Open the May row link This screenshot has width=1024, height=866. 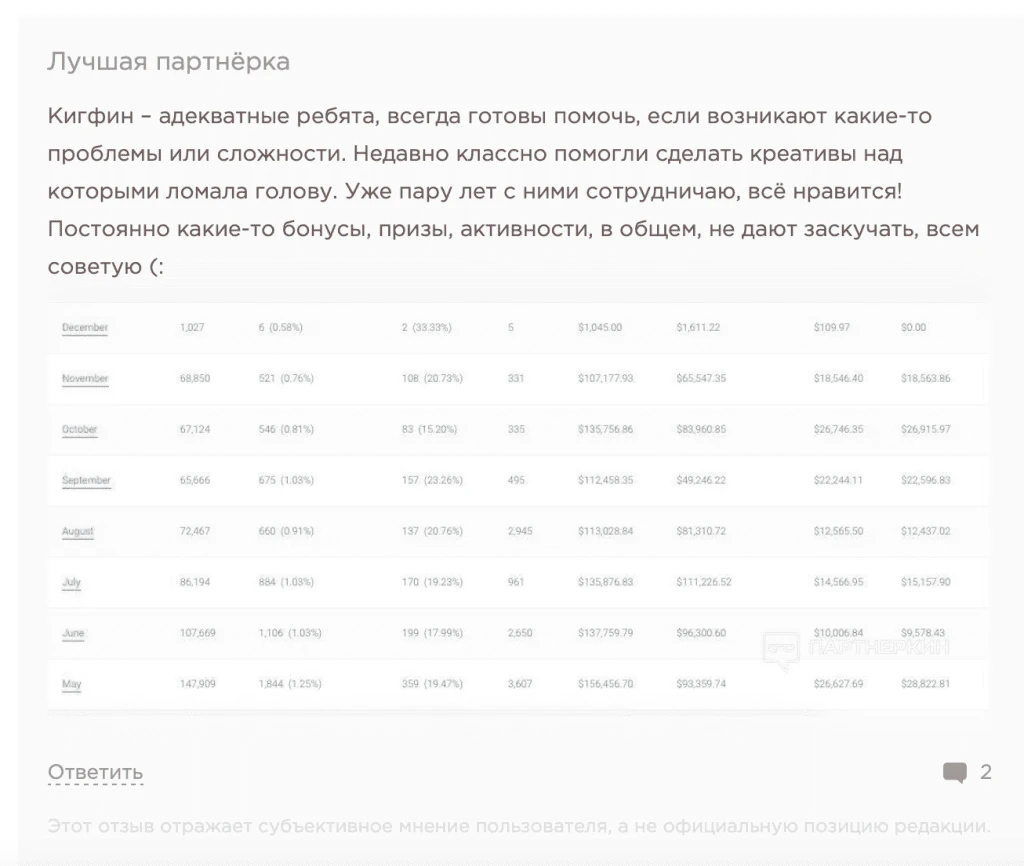[71, 684]
